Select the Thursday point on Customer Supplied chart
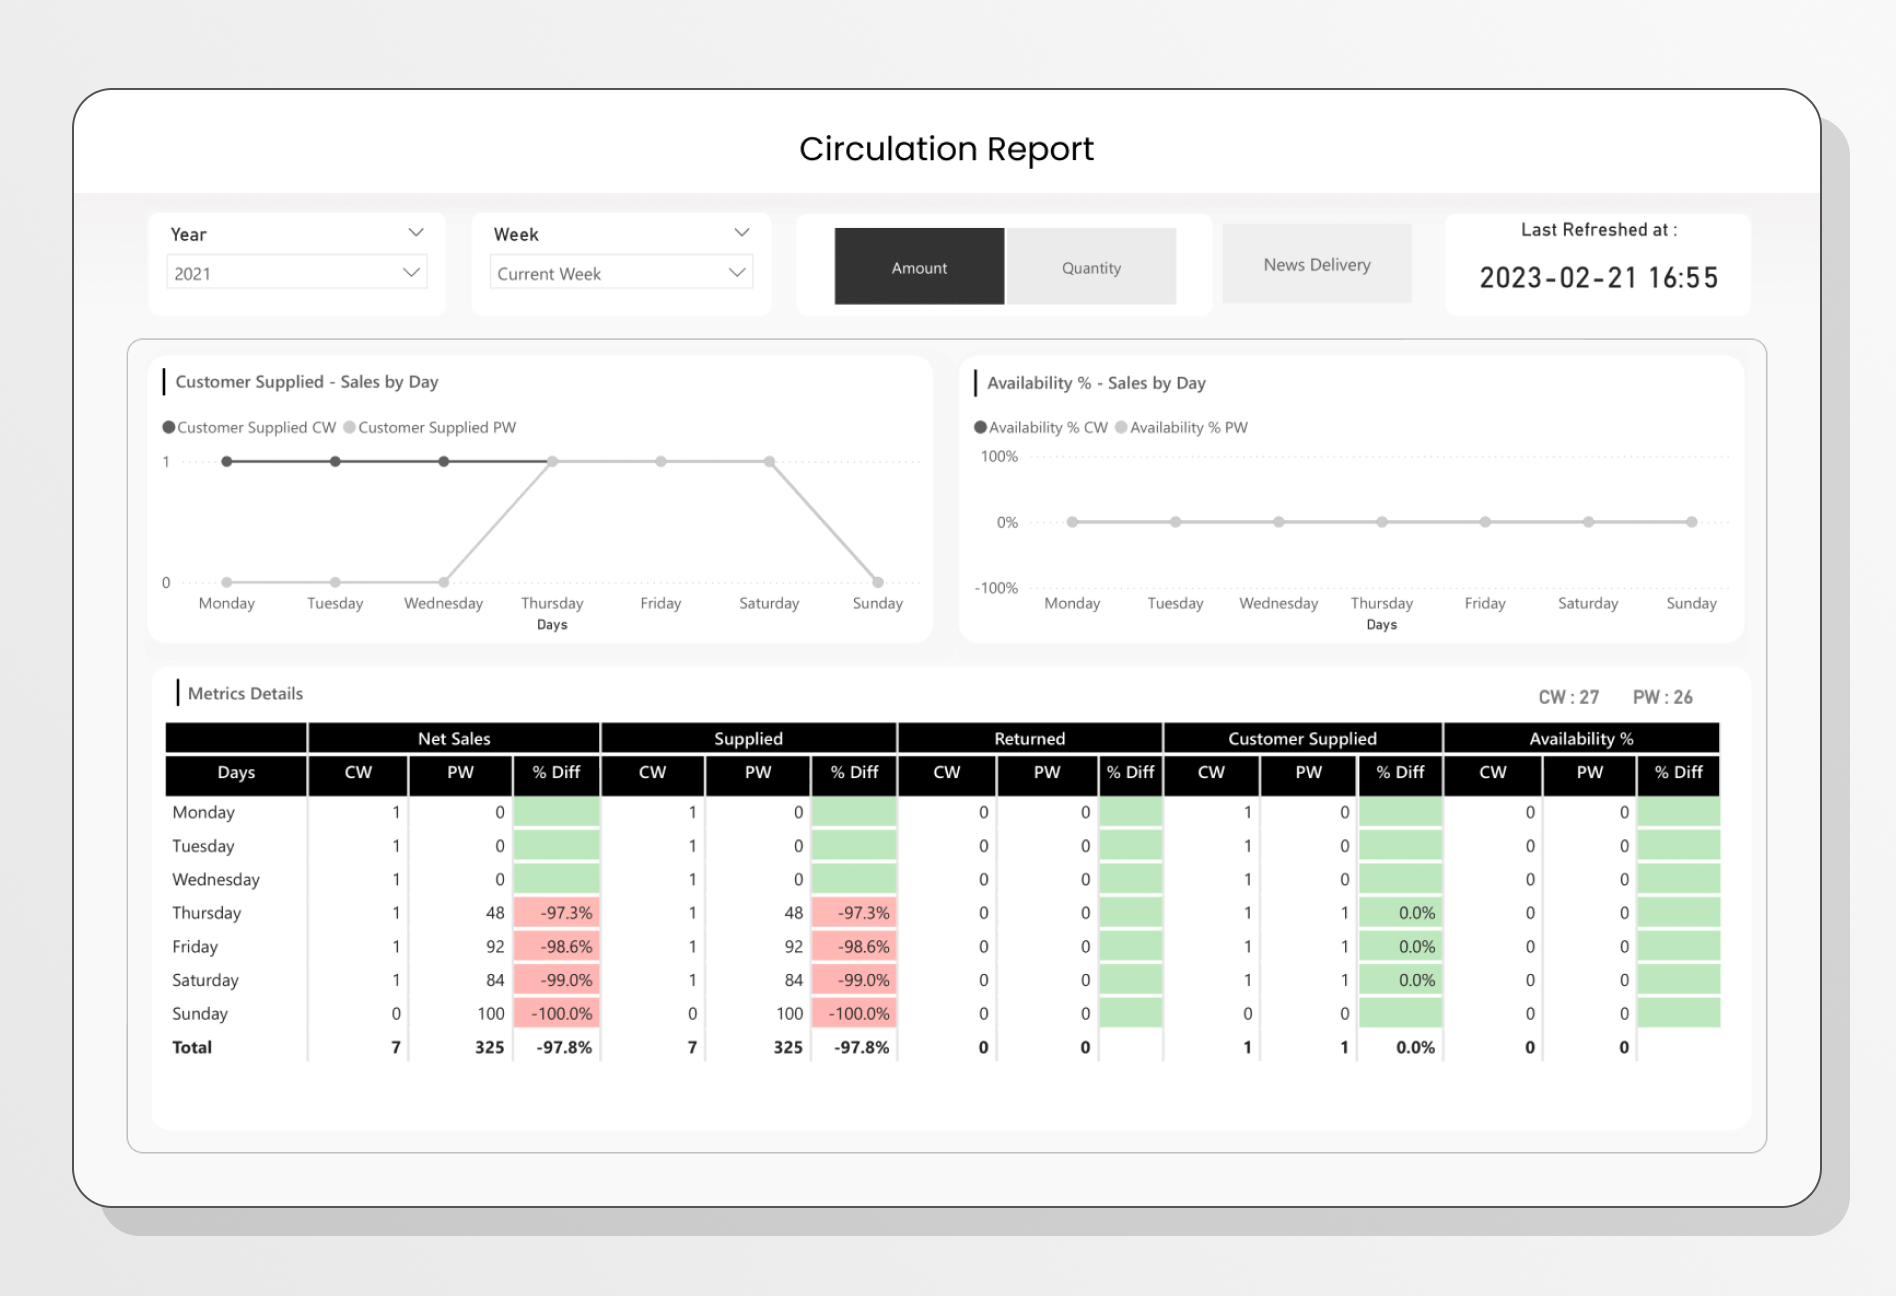Image resolution: width=1896 pixels, height=1296 pixels. (x=552, y=461)
